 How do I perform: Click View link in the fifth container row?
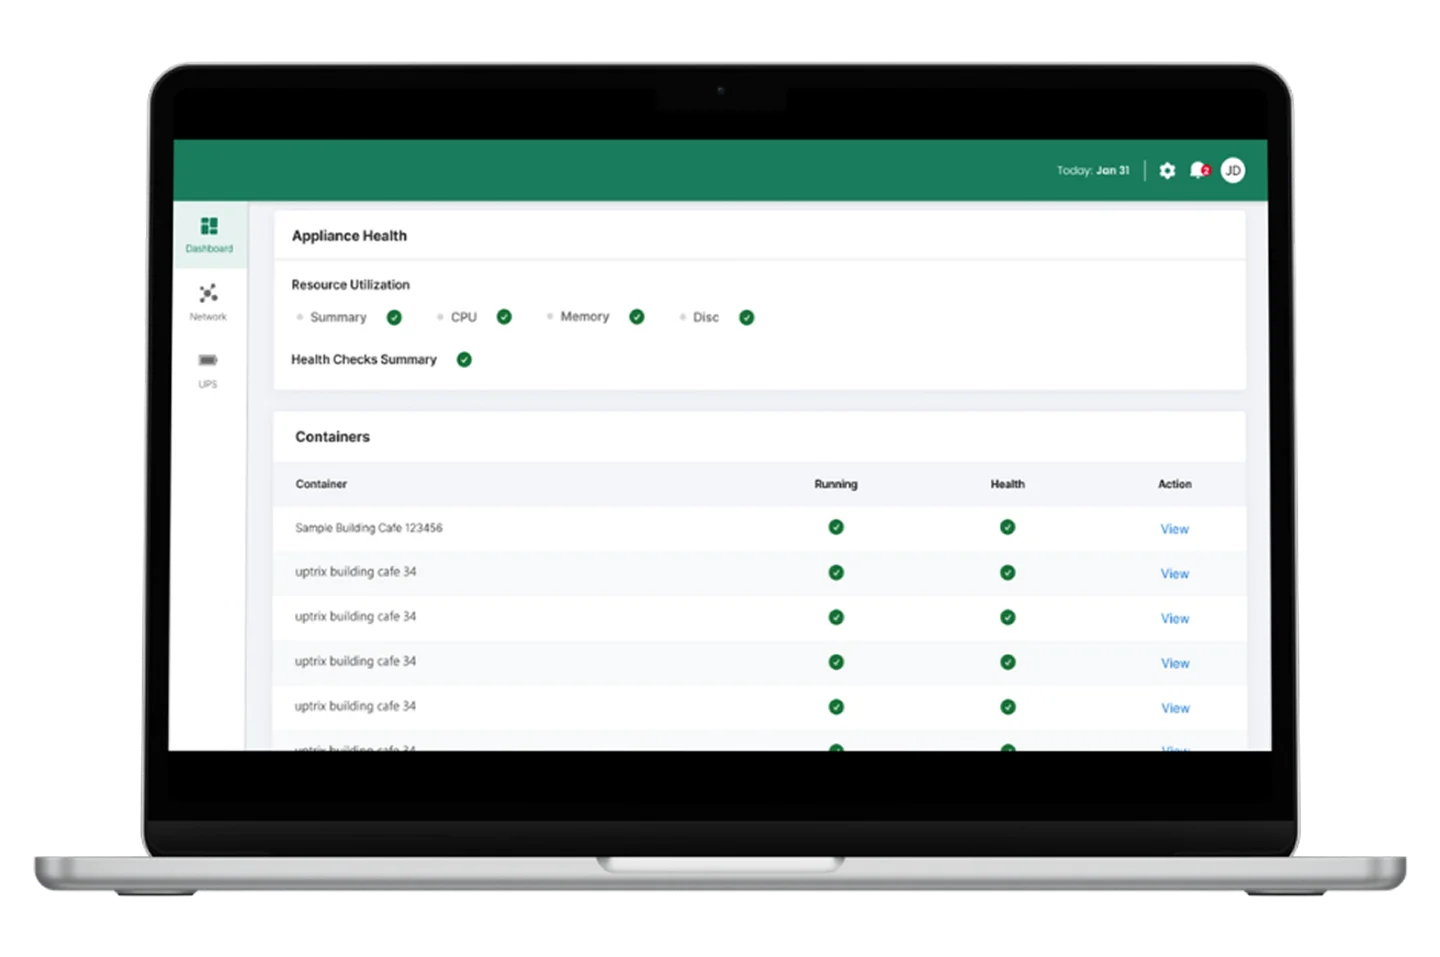tap(1175, 708)
